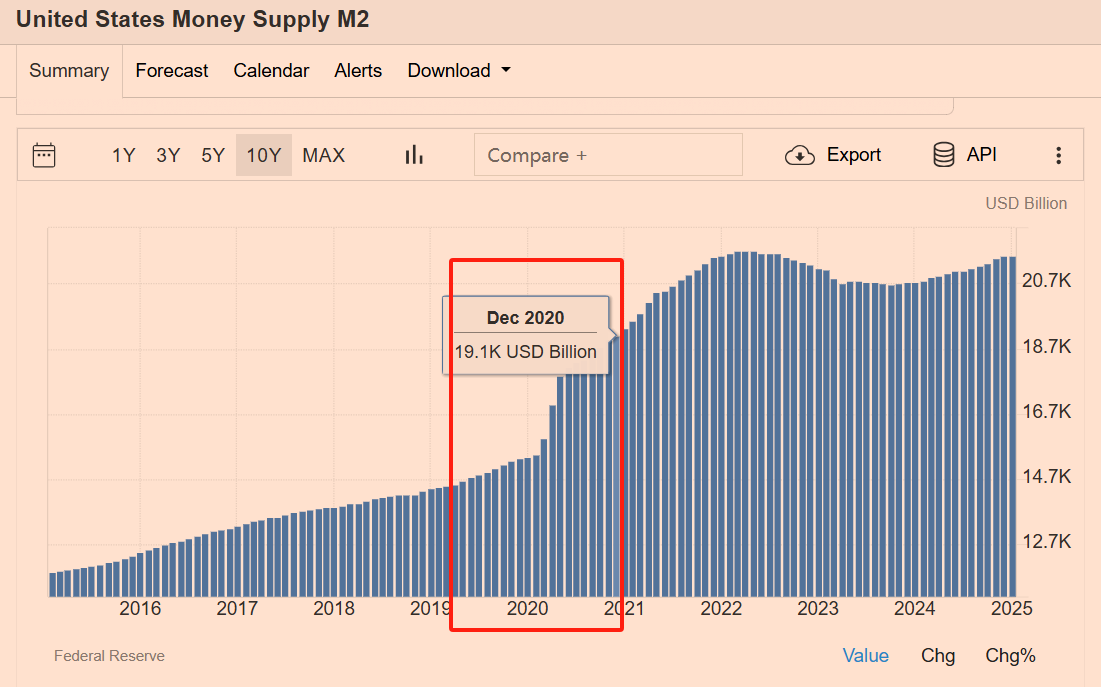Open the Forecast tab

172,71
